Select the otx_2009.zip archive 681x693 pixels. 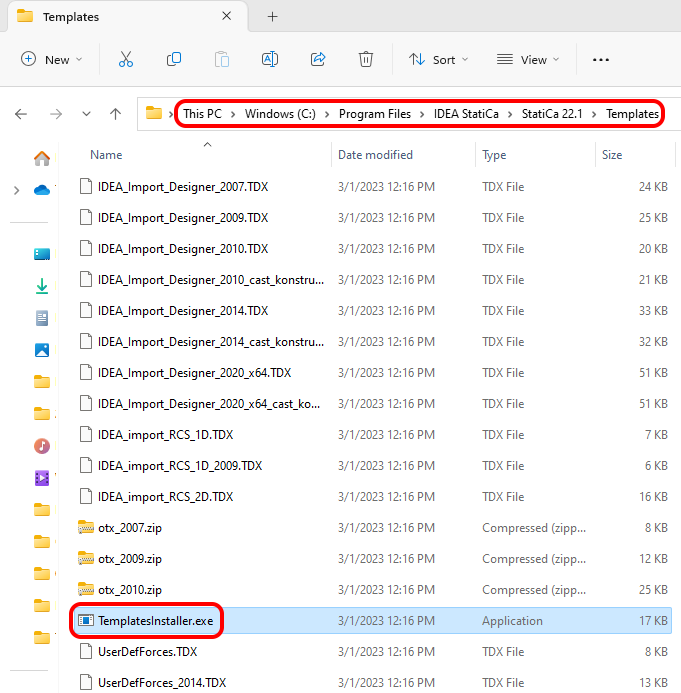tap(129, 559)
